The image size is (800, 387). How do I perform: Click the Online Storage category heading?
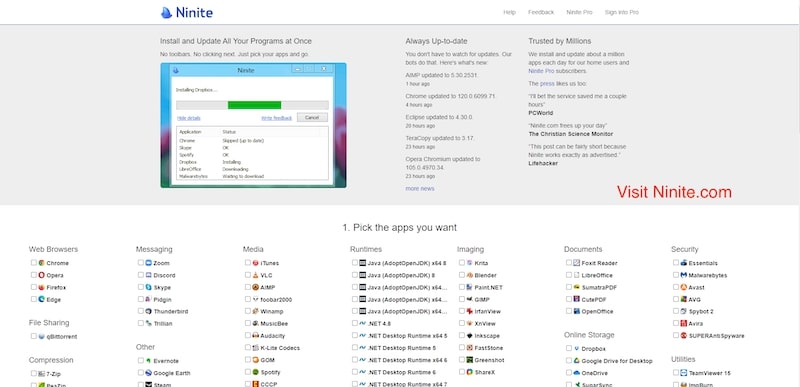pos(589,335)
